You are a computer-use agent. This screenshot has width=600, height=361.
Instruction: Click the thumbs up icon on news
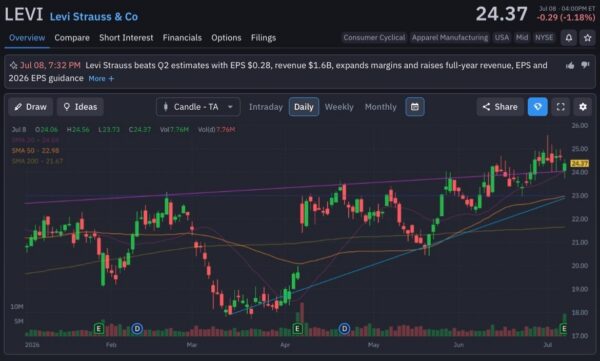[570, 65]
